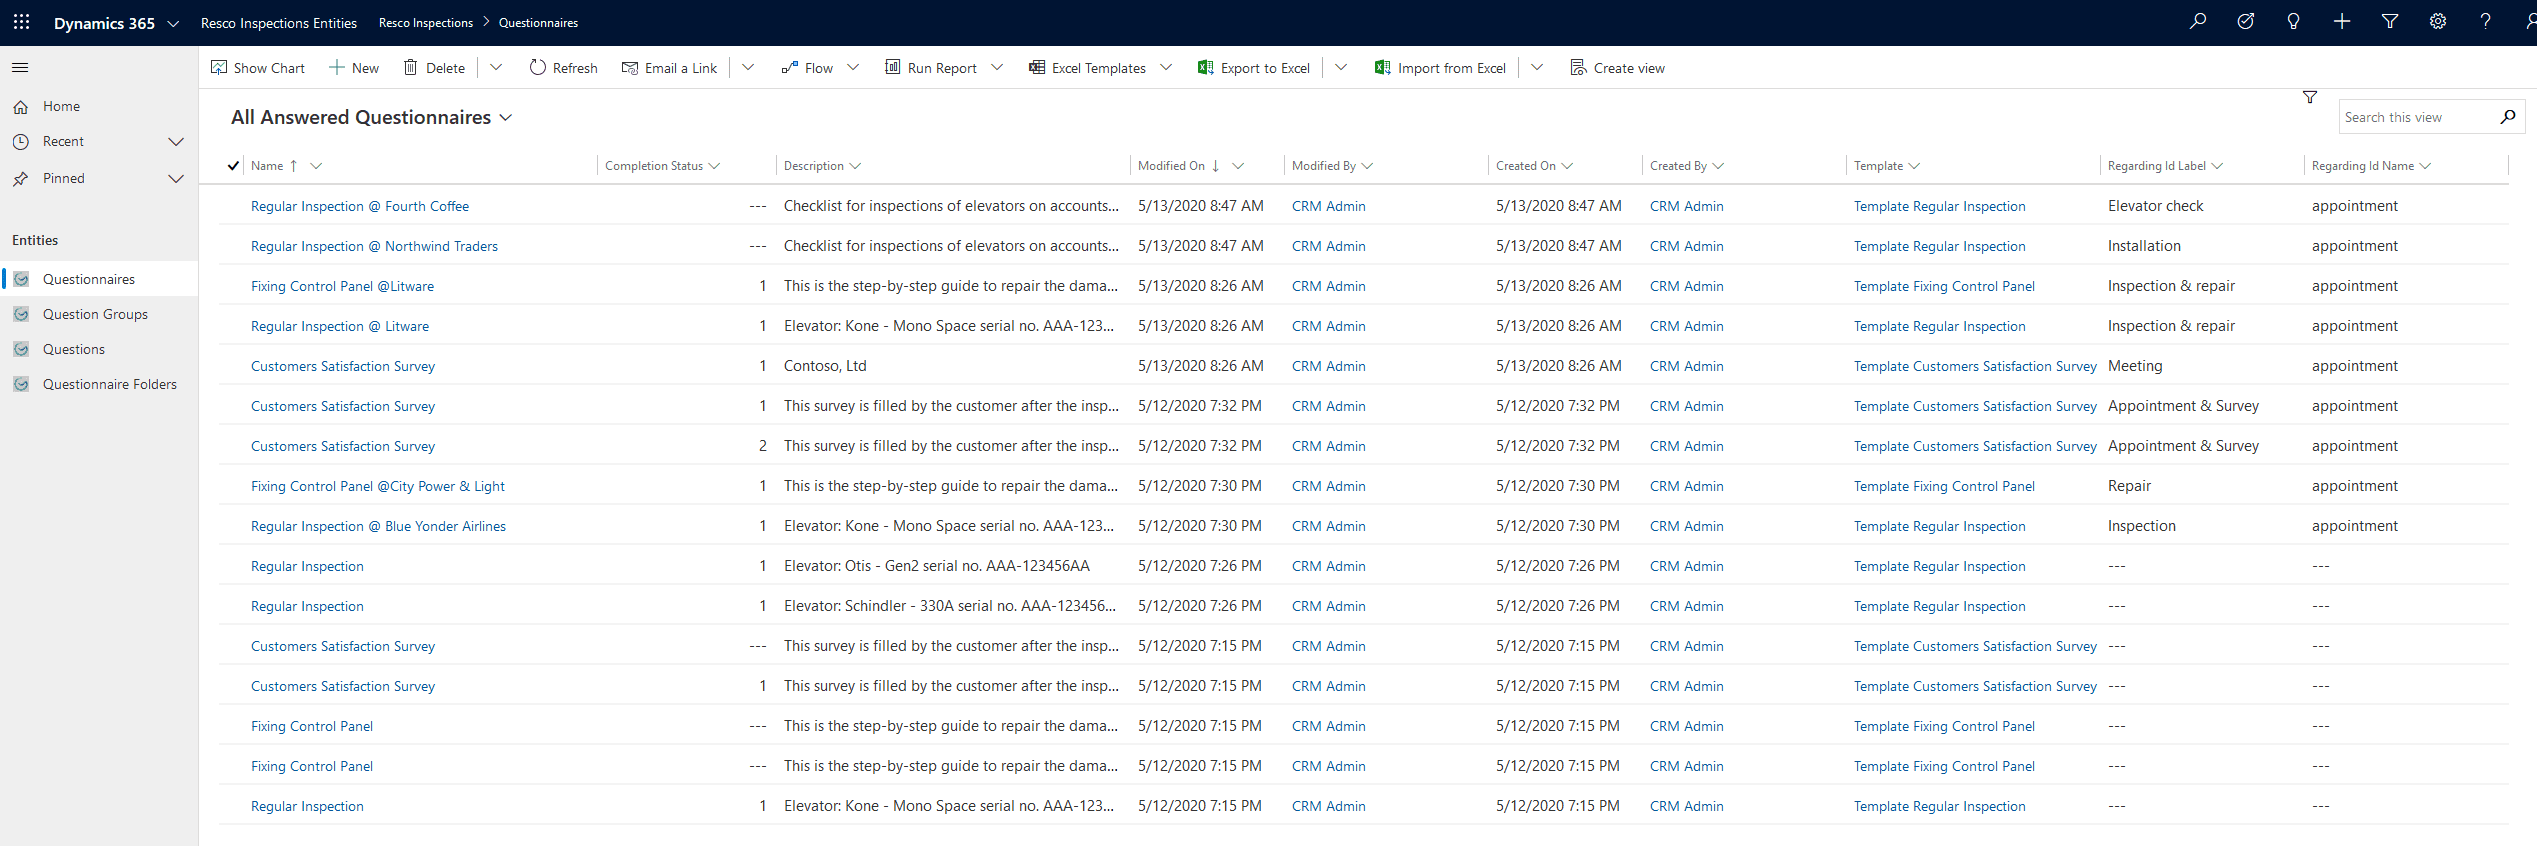The image size is (2537, 846).
Task: Open the Regarding Id Label column menu
Action: (2217, 166)
